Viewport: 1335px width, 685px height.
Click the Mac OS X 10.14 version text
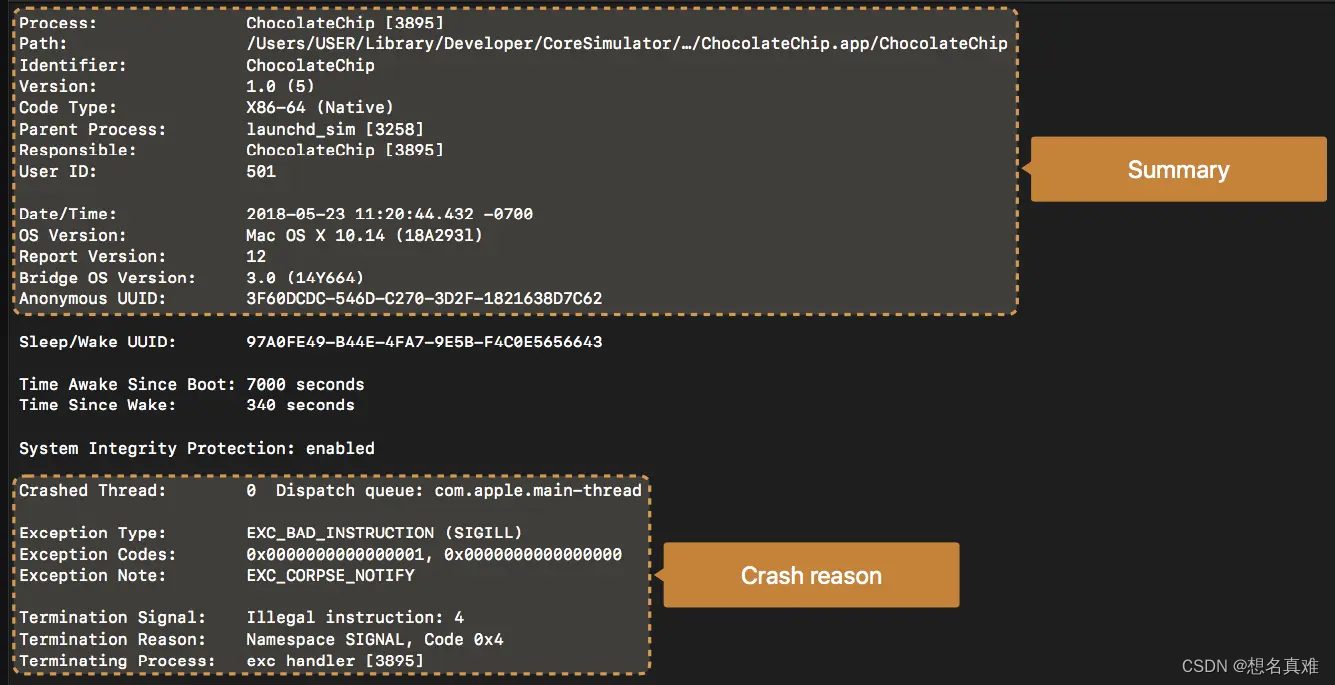pos(364,235)
